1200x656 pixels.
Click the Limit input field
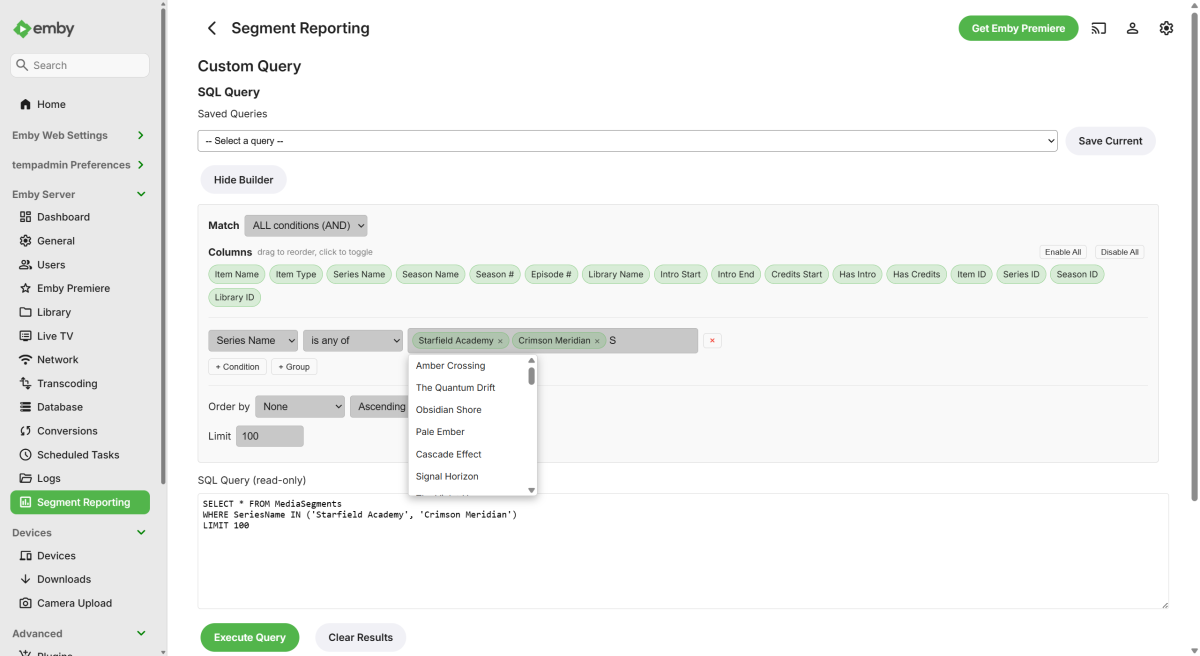click(x=269, y=436)
